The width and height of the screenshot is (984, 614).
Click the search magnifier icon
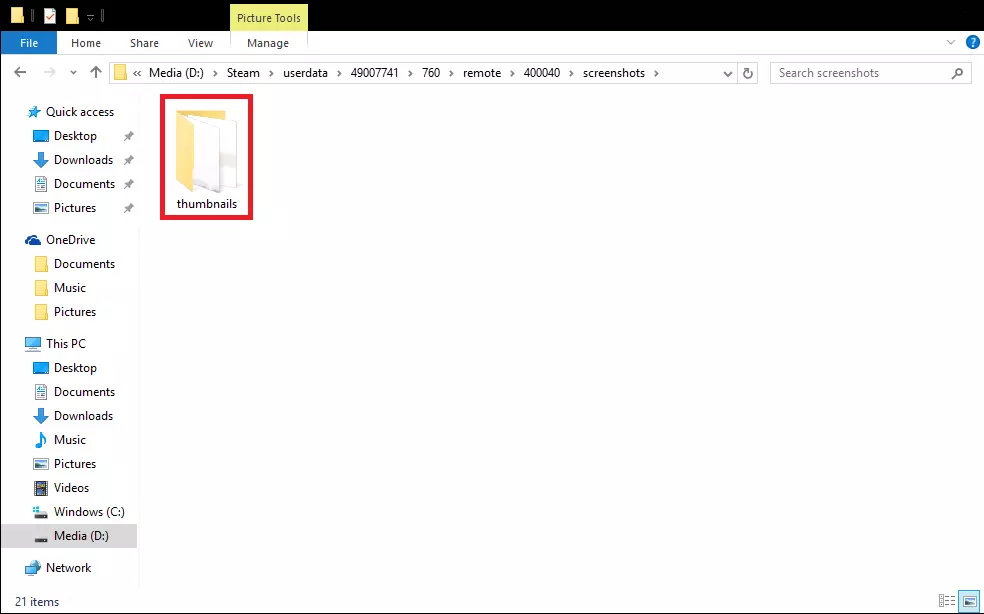pos(957,73)
